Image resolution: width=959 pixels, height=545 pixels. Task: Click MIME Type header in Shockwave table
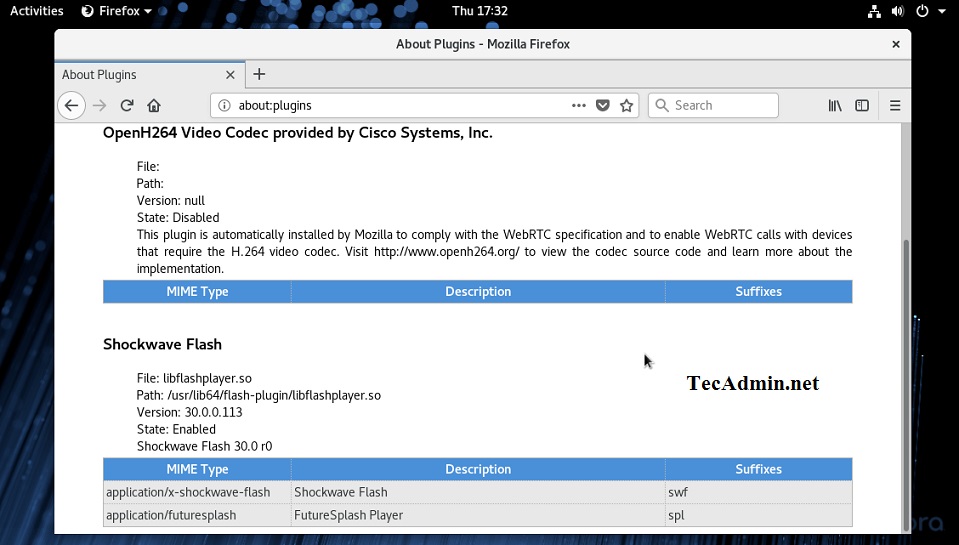197,469
